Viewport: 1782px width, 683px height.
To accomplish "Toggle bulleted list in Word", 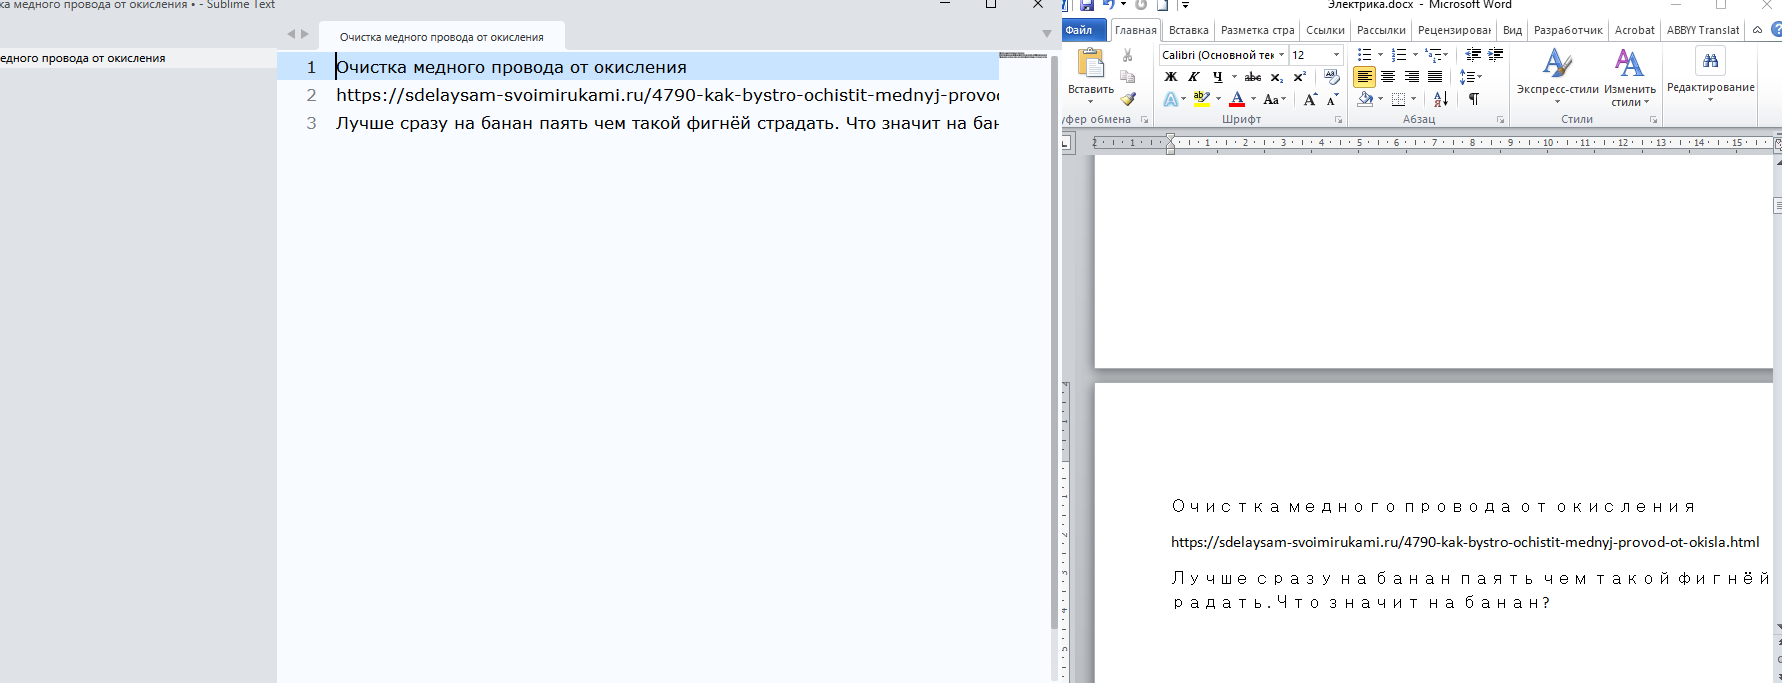I will click(1364, 55).
